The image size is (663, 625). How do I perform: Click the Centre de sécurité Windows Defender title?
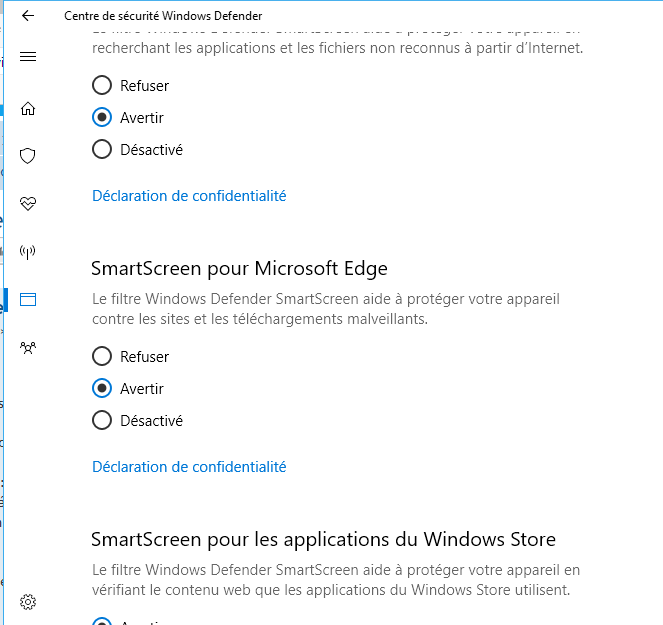tap(163, 16)
